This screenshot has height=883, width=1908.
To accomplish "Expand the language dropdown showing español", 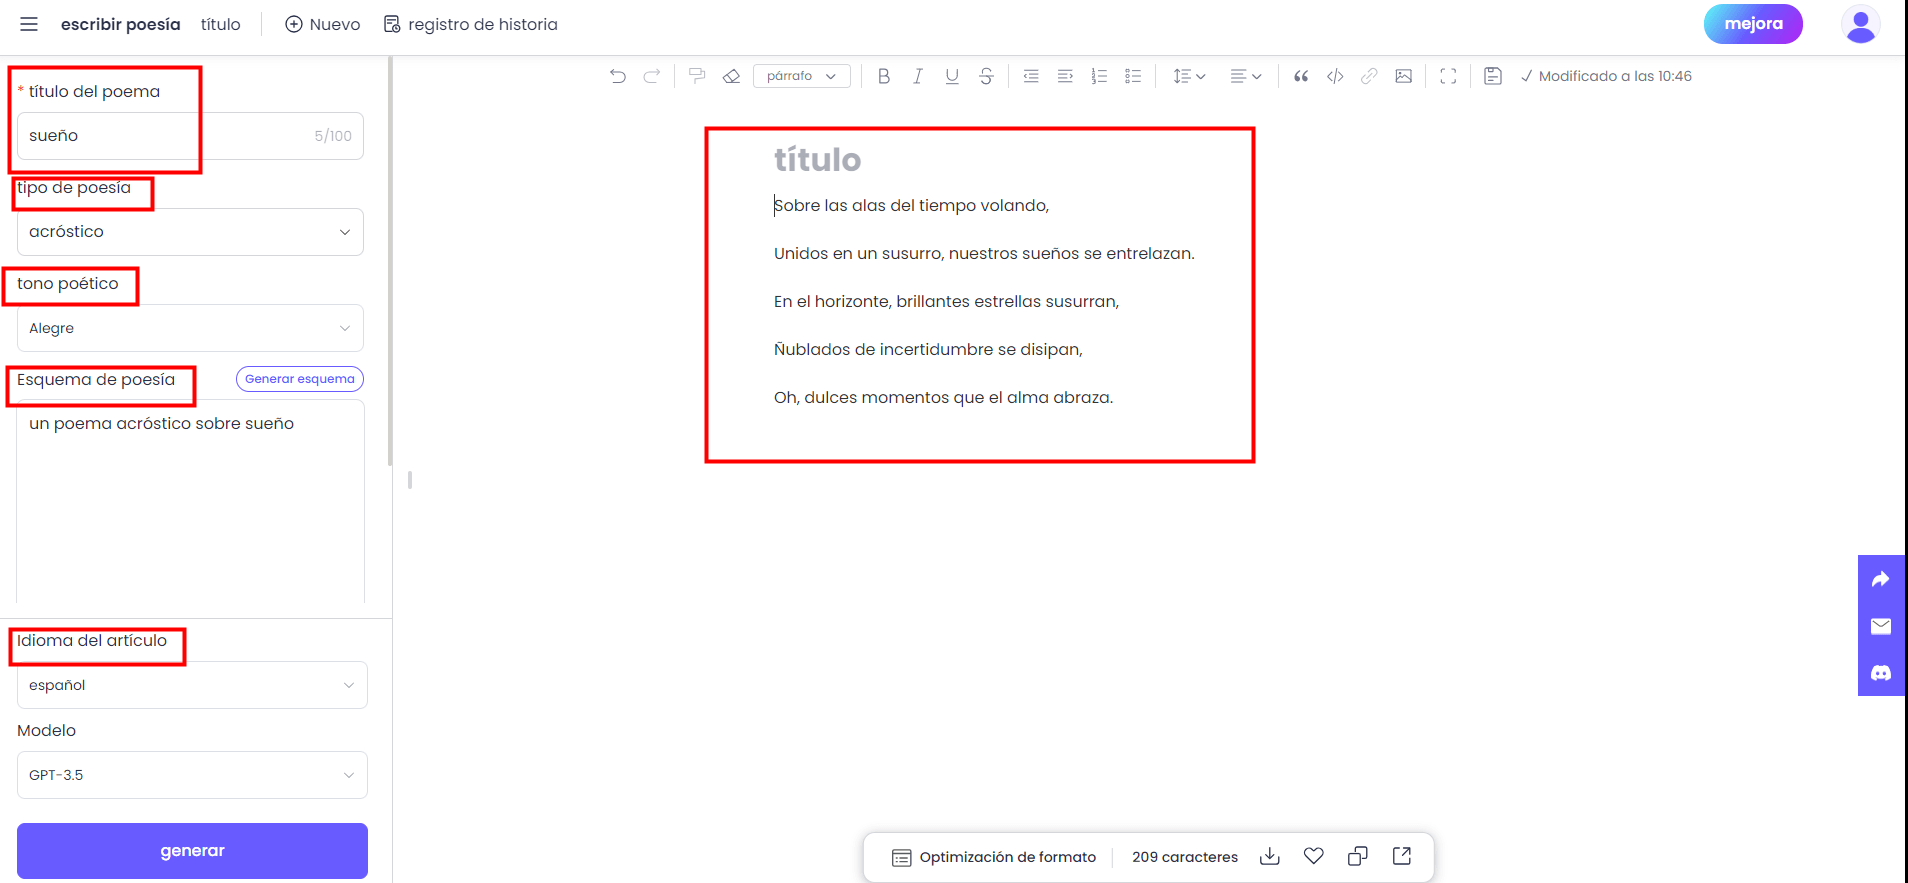I will (192, 685).
